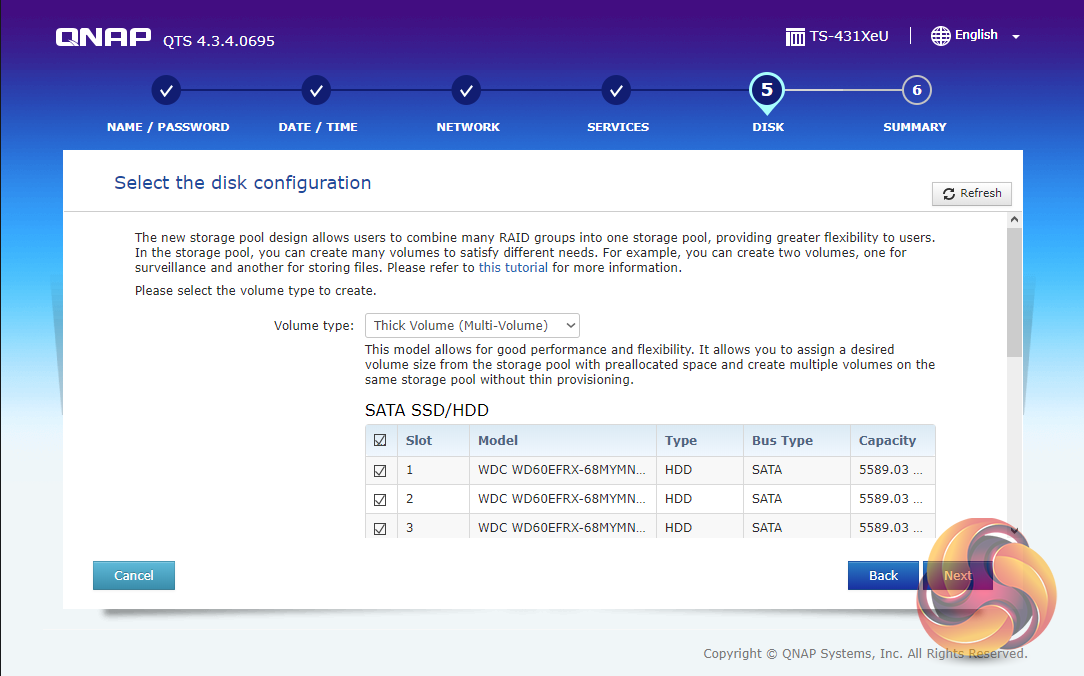The height and width of the screenshot is (676, 1084).
Task: Open the 'this tutorial' link
Action: tap(513, 268)
